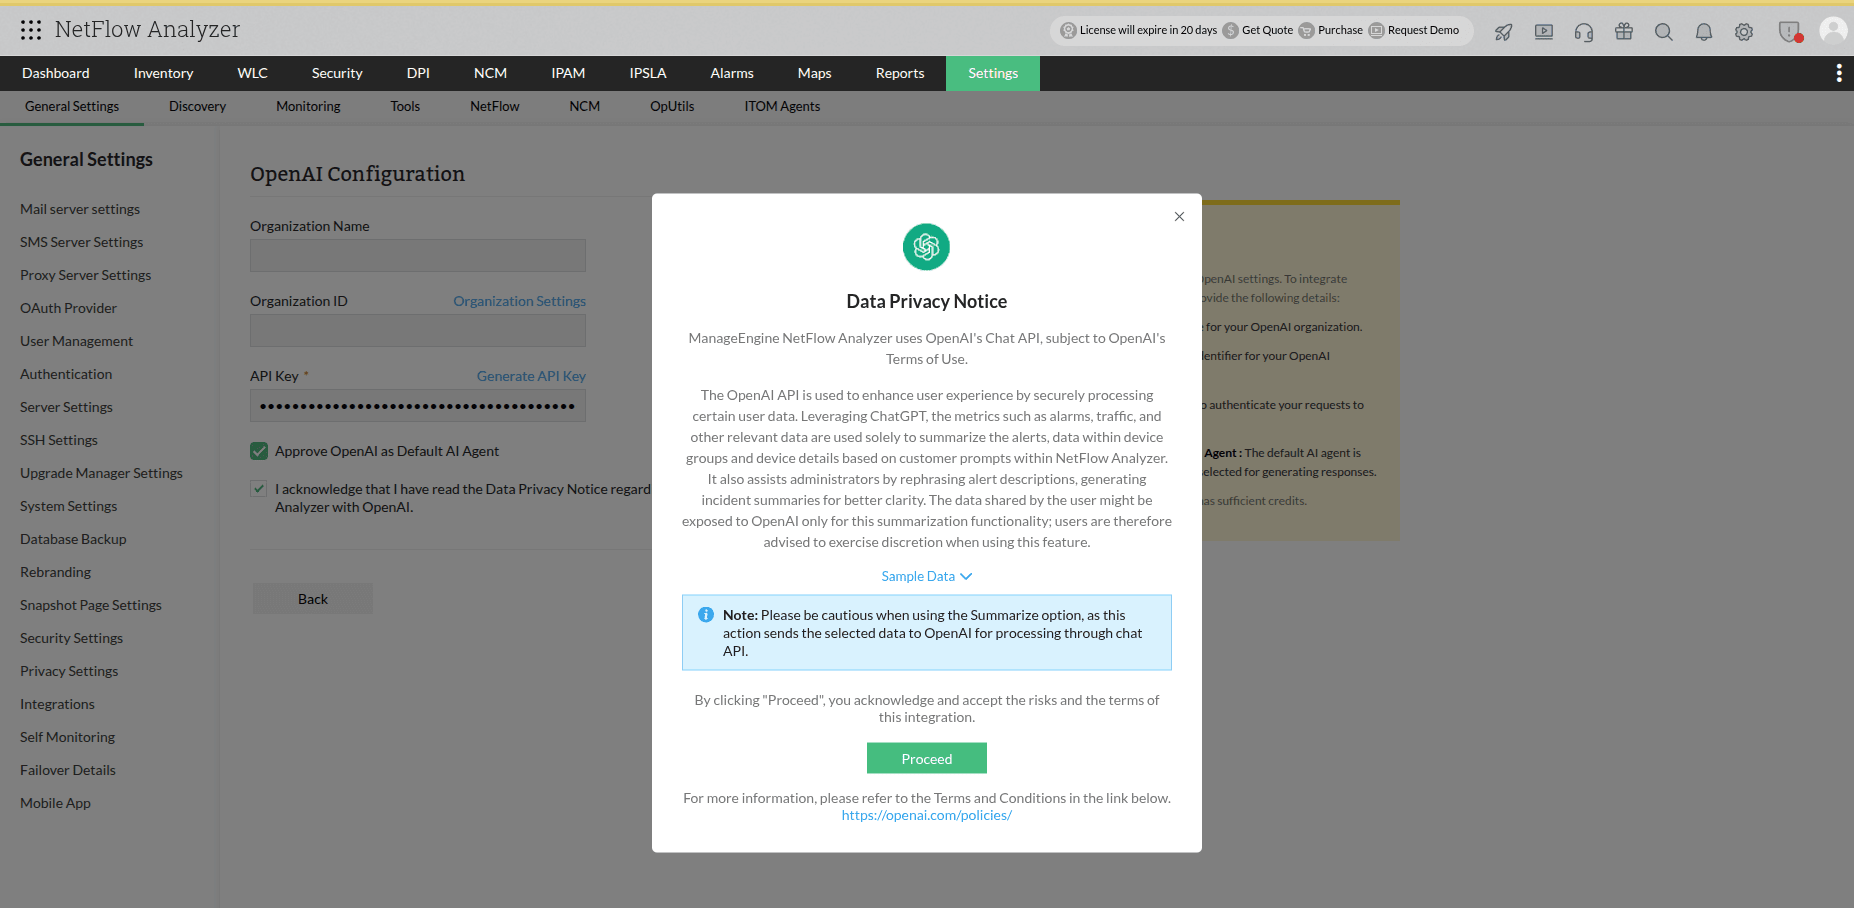Click the OpenAI logo in dialog
The width and height of the screenshot is (1854, 908).
click(x=926, y=247)
